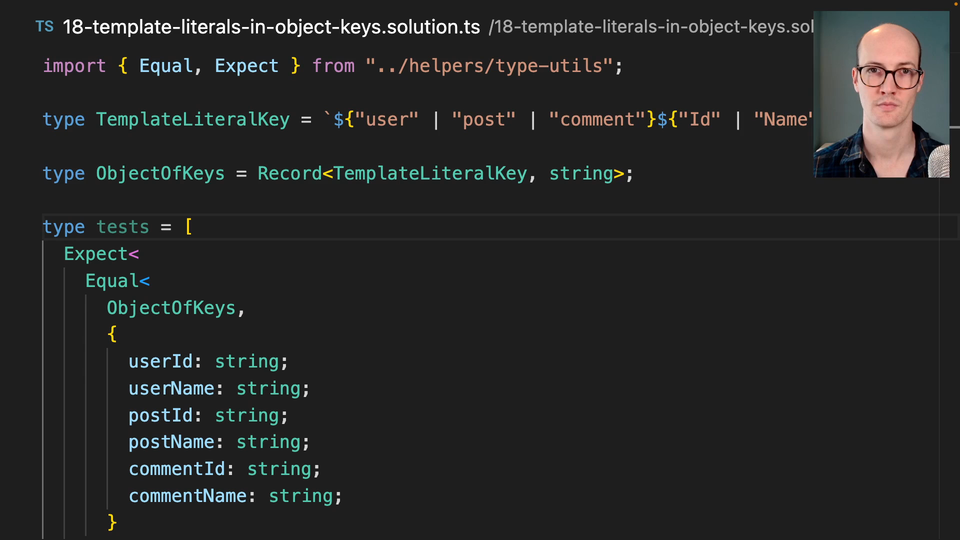Click the presenter webcam thumbnail
Screen dimensions: 960x540
(880, 95)
